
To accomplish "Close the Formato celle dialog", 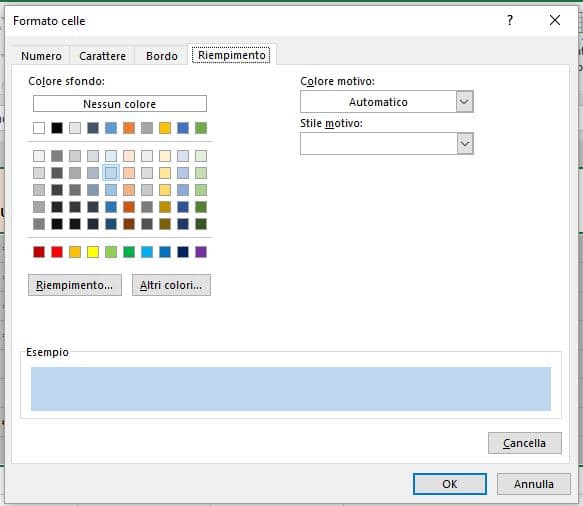I will pyautogui.click(x=555, y=20).
